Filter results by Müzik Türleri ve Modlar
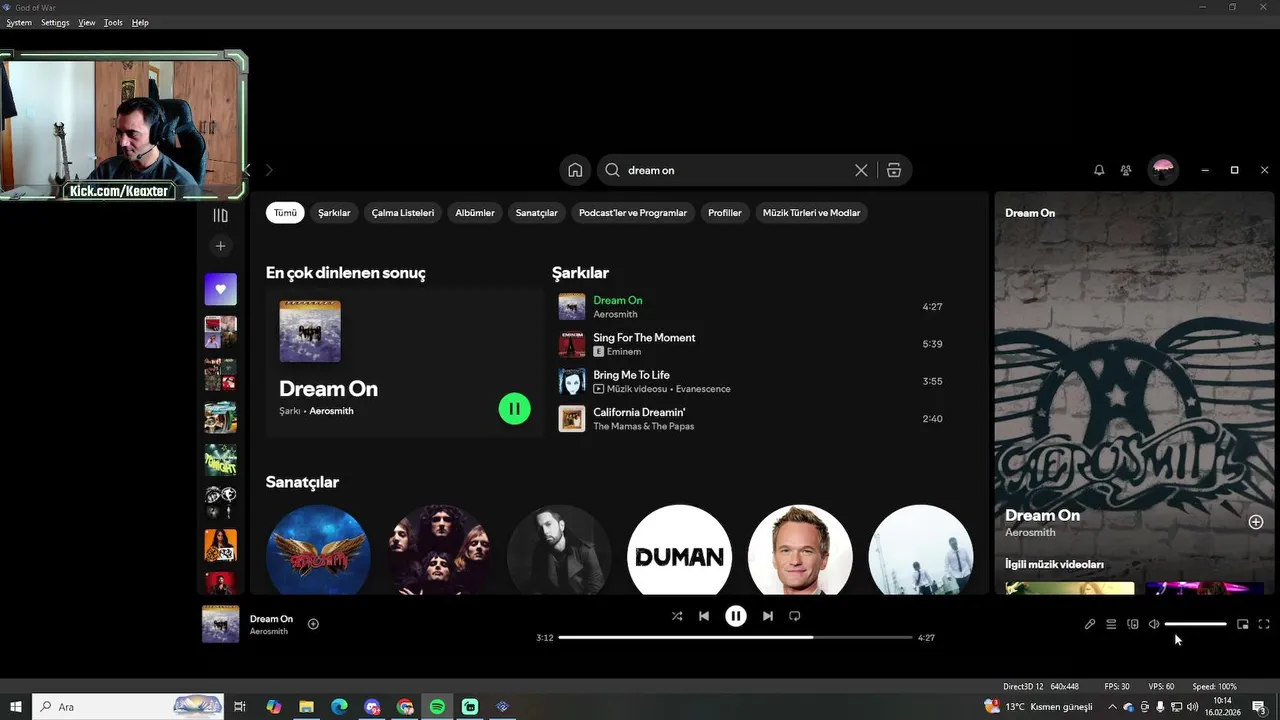The width and height of the screenshot is (1280, 720). click(x=811, y=213)
